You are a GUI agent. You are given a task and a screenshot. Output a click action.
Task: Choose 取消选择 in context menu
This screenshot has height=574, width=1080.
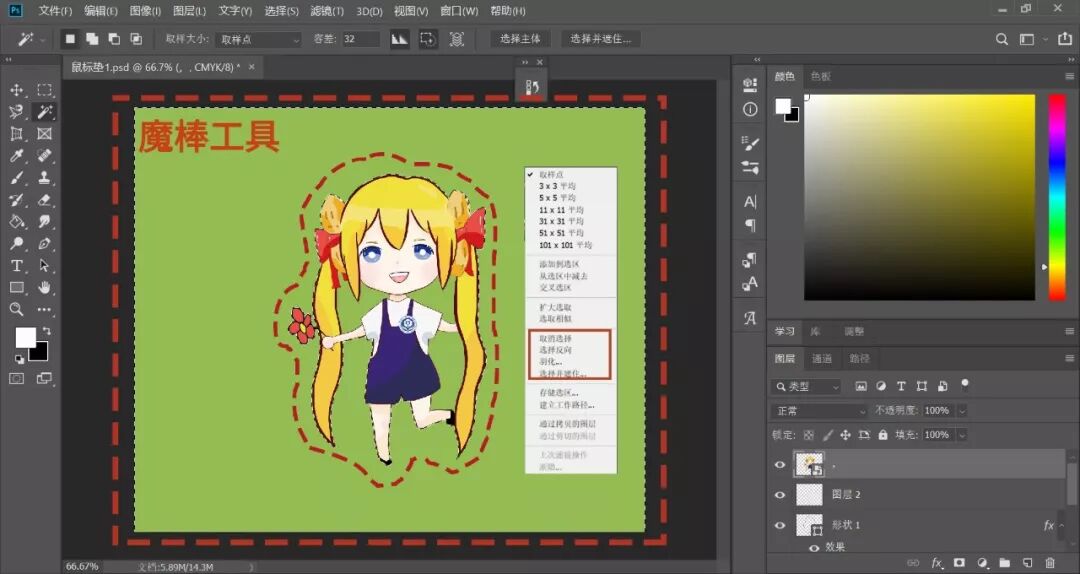[x=555, y=339]
